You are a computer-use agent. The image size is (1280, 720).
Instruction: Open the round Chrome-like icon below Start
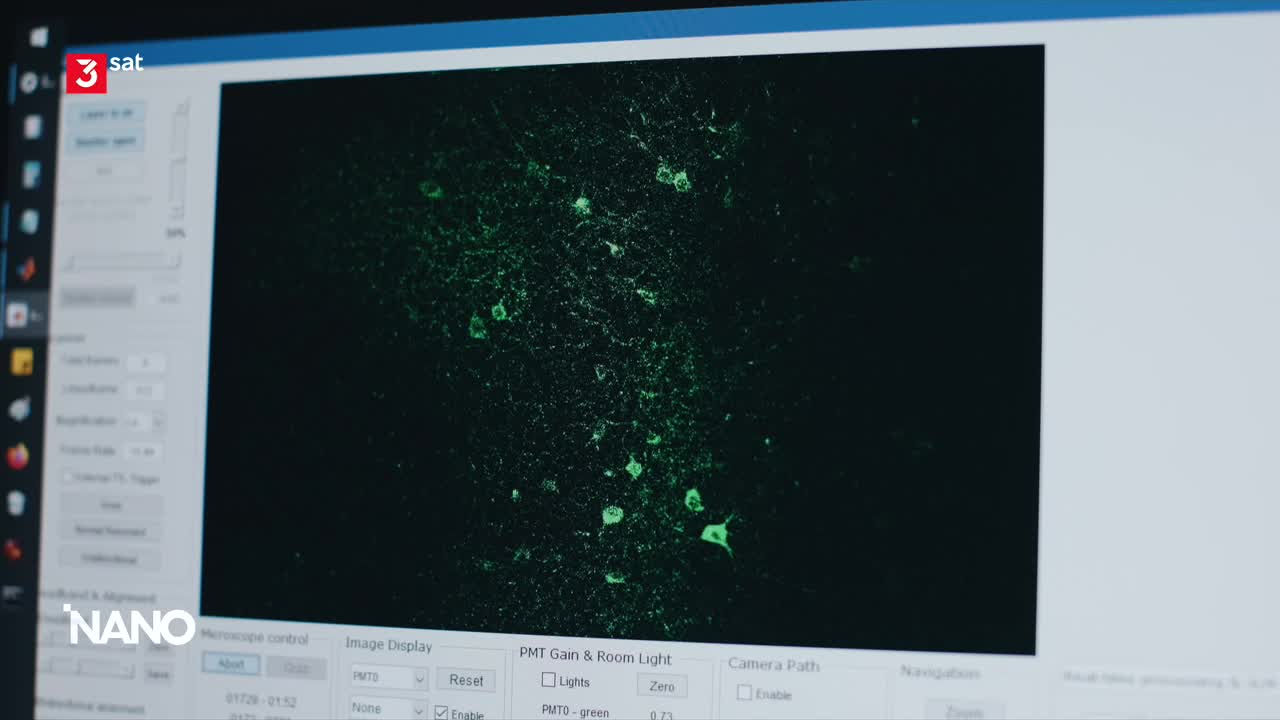point(29,83)
